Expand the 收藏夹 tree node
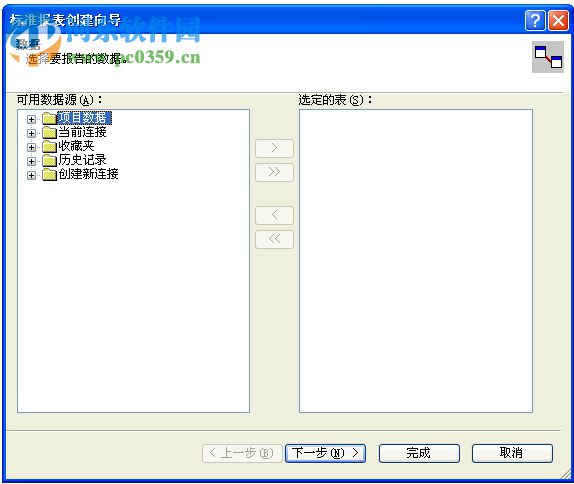The width and height of the screenshot is (574, 484). [x=31, y=147]
